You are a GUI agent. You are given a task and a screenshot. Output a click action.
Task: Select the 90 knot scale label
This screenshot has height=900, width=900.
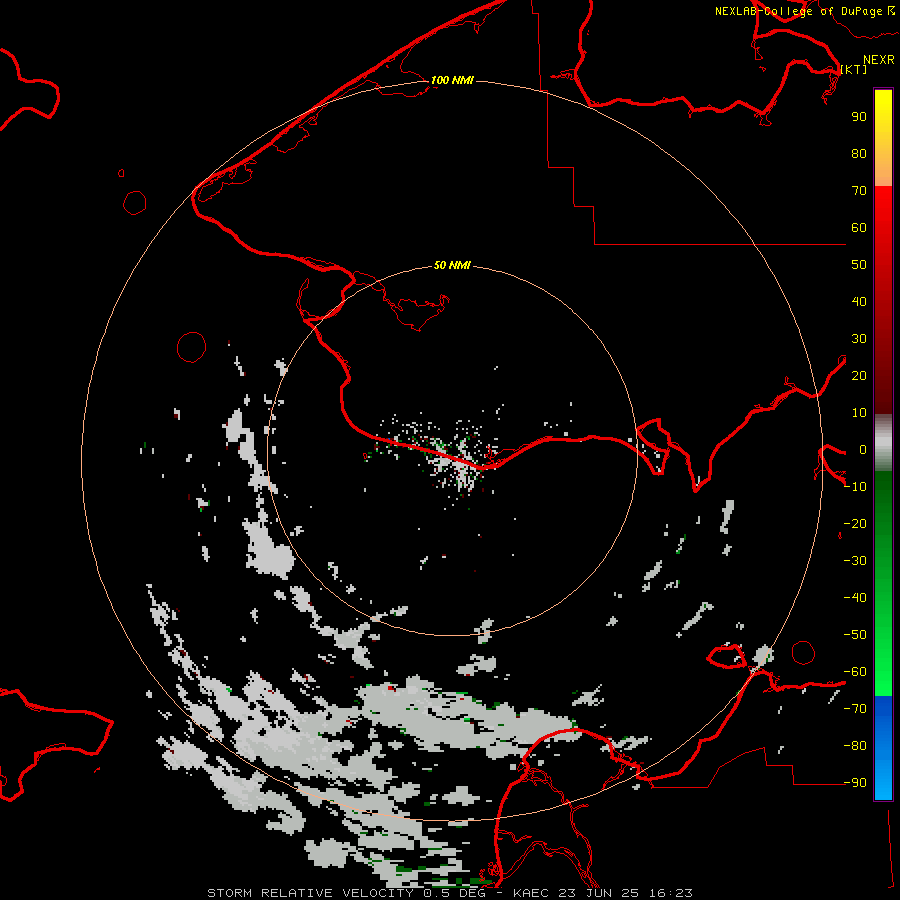(x=859, y=117)
